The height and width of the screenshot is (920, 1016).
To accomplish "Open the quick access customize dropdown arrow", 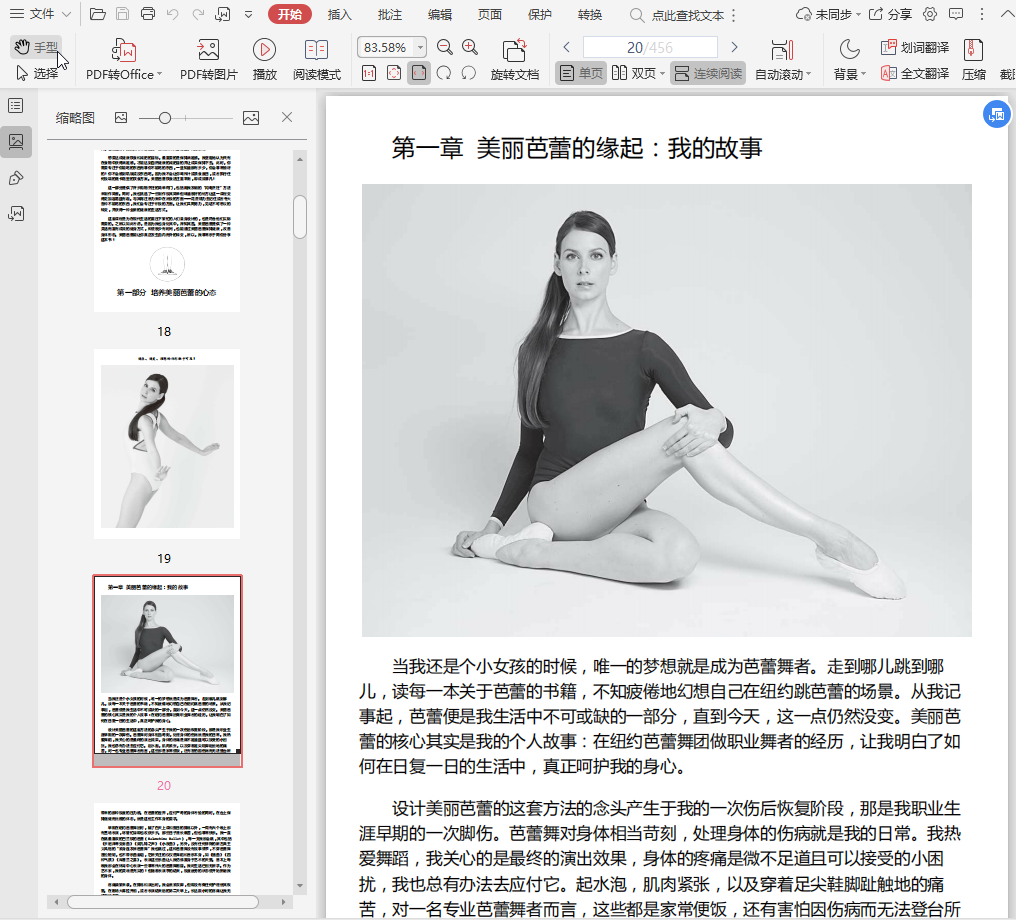I will pos(248,14).
